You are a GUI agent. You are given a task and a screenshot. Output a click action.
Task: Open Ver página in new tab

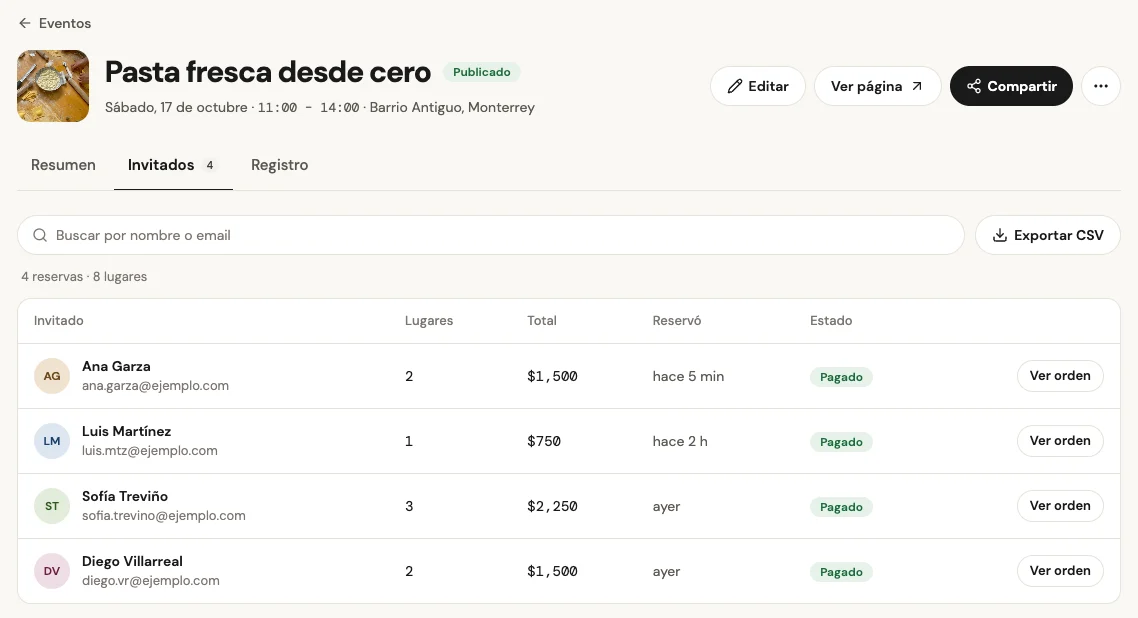pyautogui.click(x=877, y=86)
